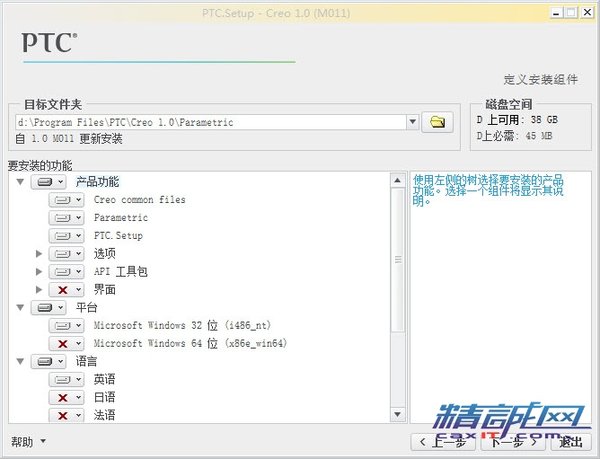This screenshot has height=459, width=600.
Task: Select Microsoft Windows 64 位 (x86e_win64) row
Action: tap(190, 343)
